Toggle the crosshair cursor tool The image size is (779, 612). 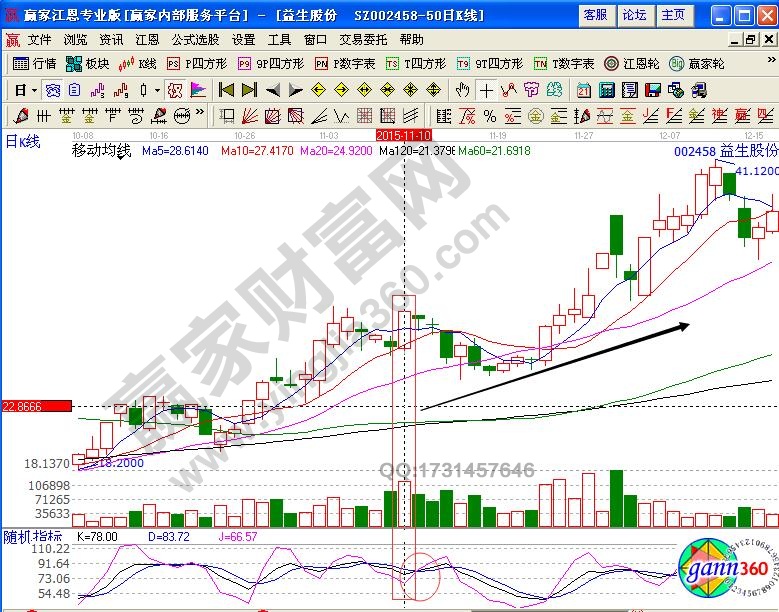coord(486,89)
